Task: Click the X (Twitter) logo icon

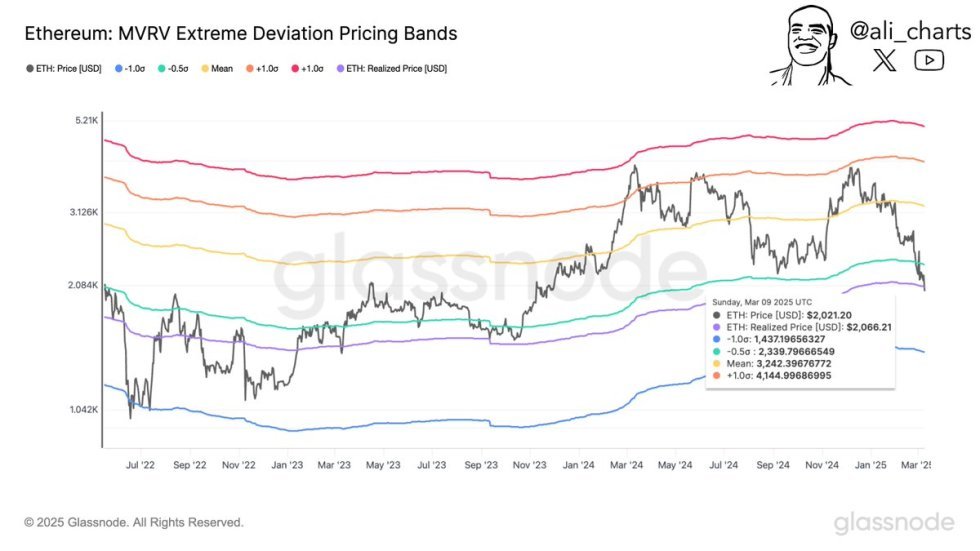Action: point(885,61)
